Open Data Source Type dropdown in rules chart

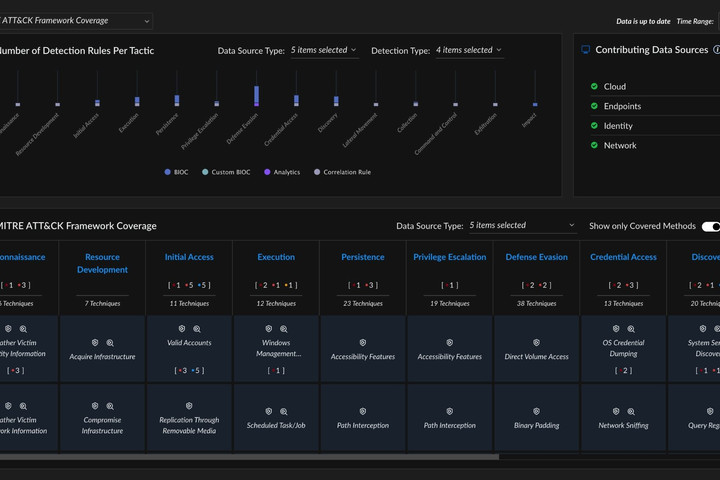pos(324,50)
